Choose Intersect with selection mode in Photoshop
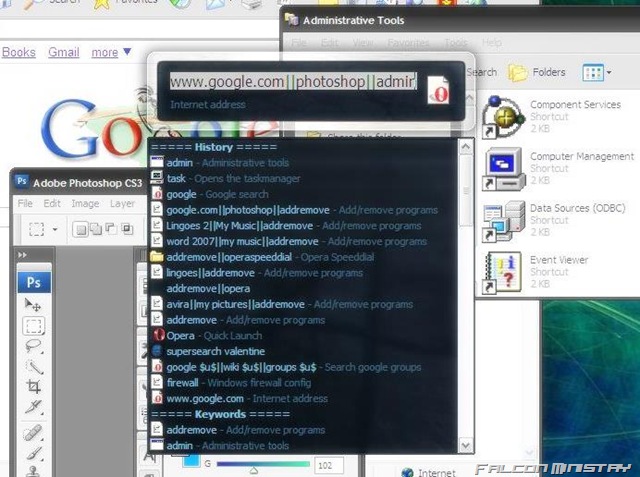 pyautogui.click(x=127, y=229)
